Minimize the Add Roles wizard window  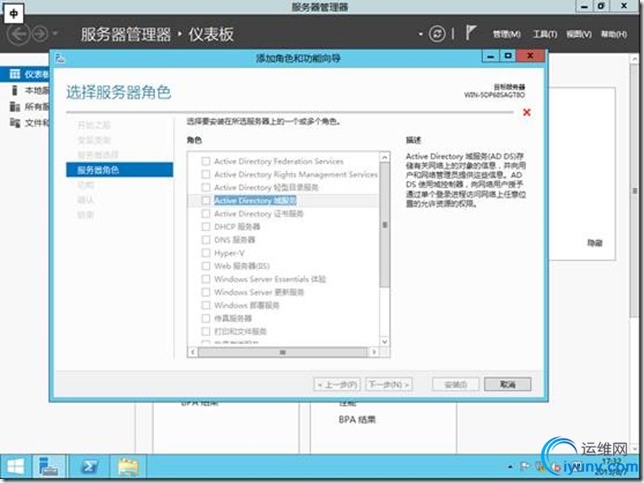point(490,56)
